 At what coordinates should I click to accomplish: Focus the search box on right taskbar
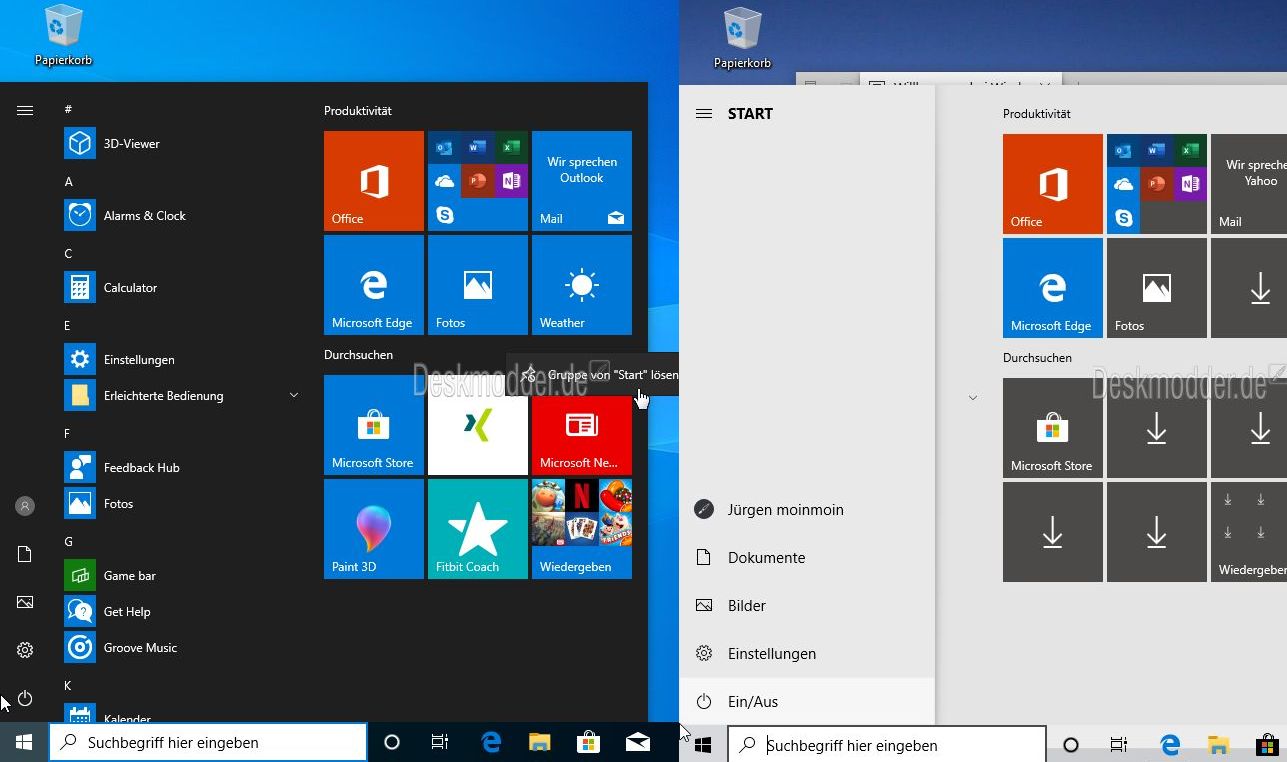[x=887, y=745]
